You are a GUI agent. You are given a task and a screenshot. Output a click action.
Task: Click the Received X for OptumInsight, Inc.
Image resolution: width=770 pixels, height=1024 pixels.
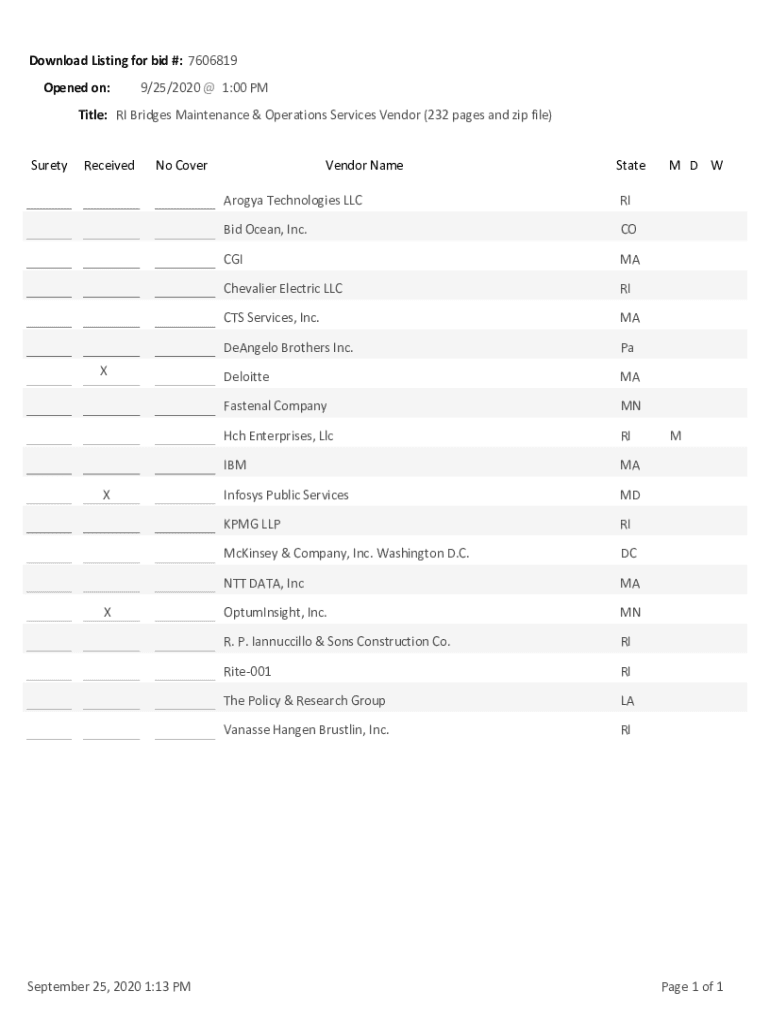[x=108, y=612]
